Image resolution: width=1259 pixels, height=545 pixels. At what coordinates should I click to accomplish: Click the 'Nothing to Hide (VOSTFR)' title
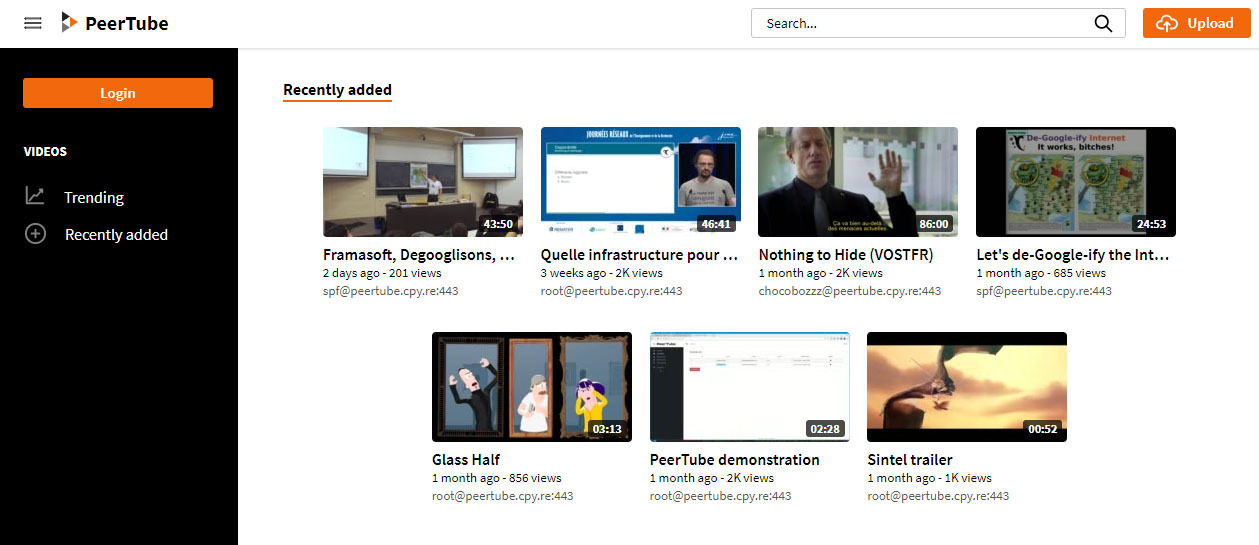tap(846, 255)
